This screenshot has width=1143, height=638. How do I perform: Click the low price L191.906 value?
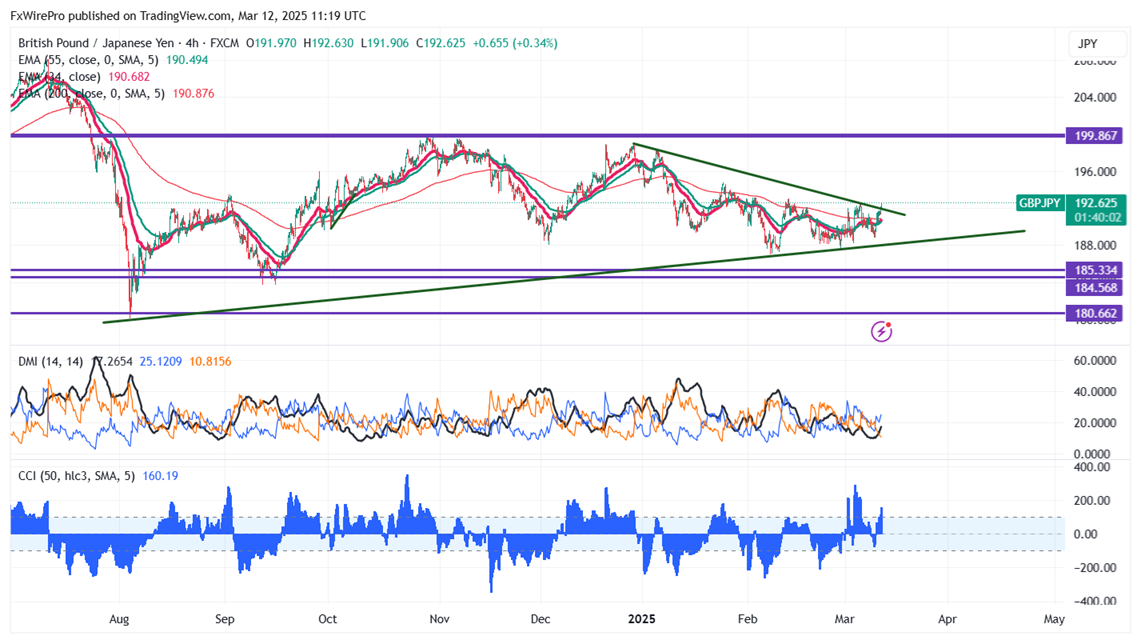click(x=385, y=43)
